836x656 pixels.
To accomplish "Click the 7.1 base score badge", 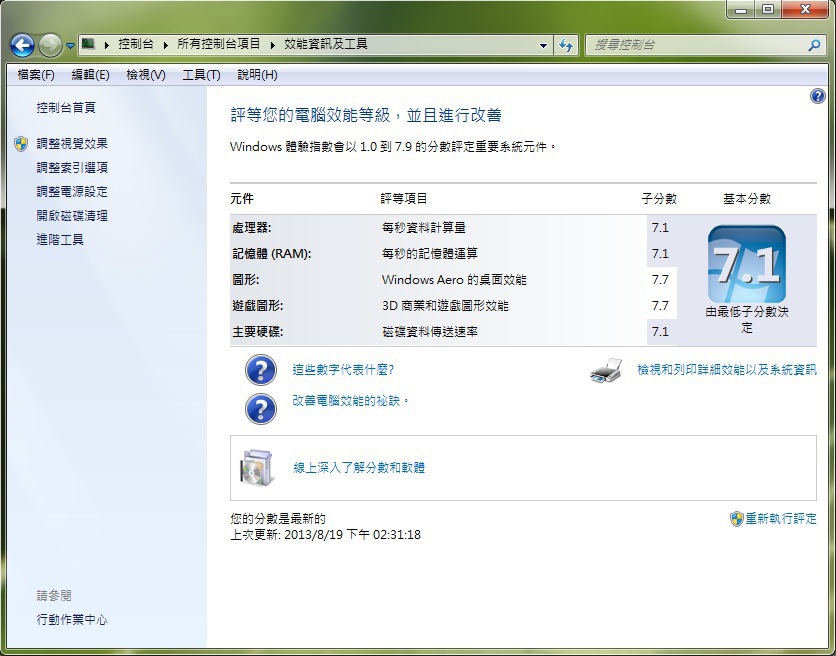I will pos(746,264).
